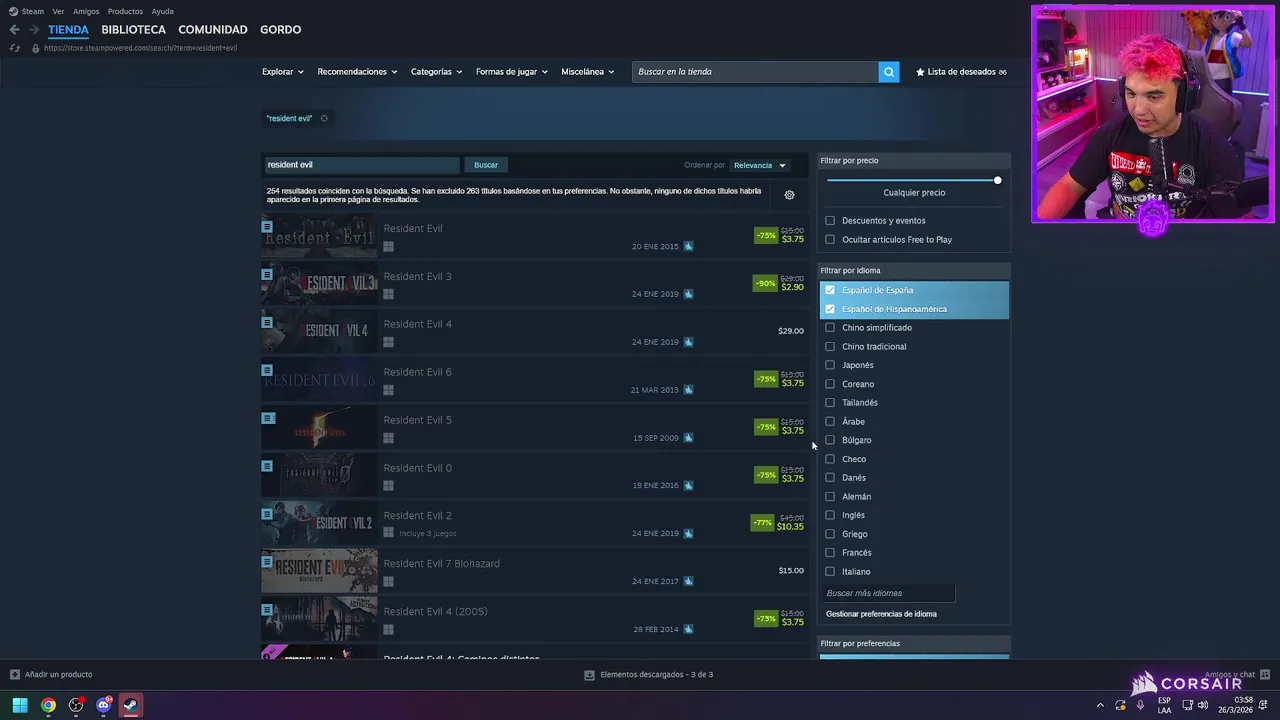The height and width of the screenshot is (720, 1280).
Task: Open Windows Start menu
Action: click(20, 705)
